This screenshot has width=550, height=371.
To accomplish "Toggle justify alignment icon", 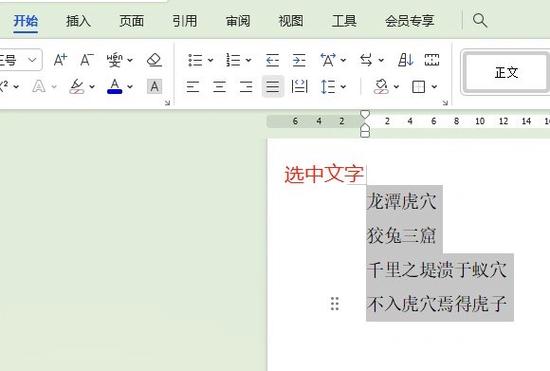I will (x=273, y=86).
